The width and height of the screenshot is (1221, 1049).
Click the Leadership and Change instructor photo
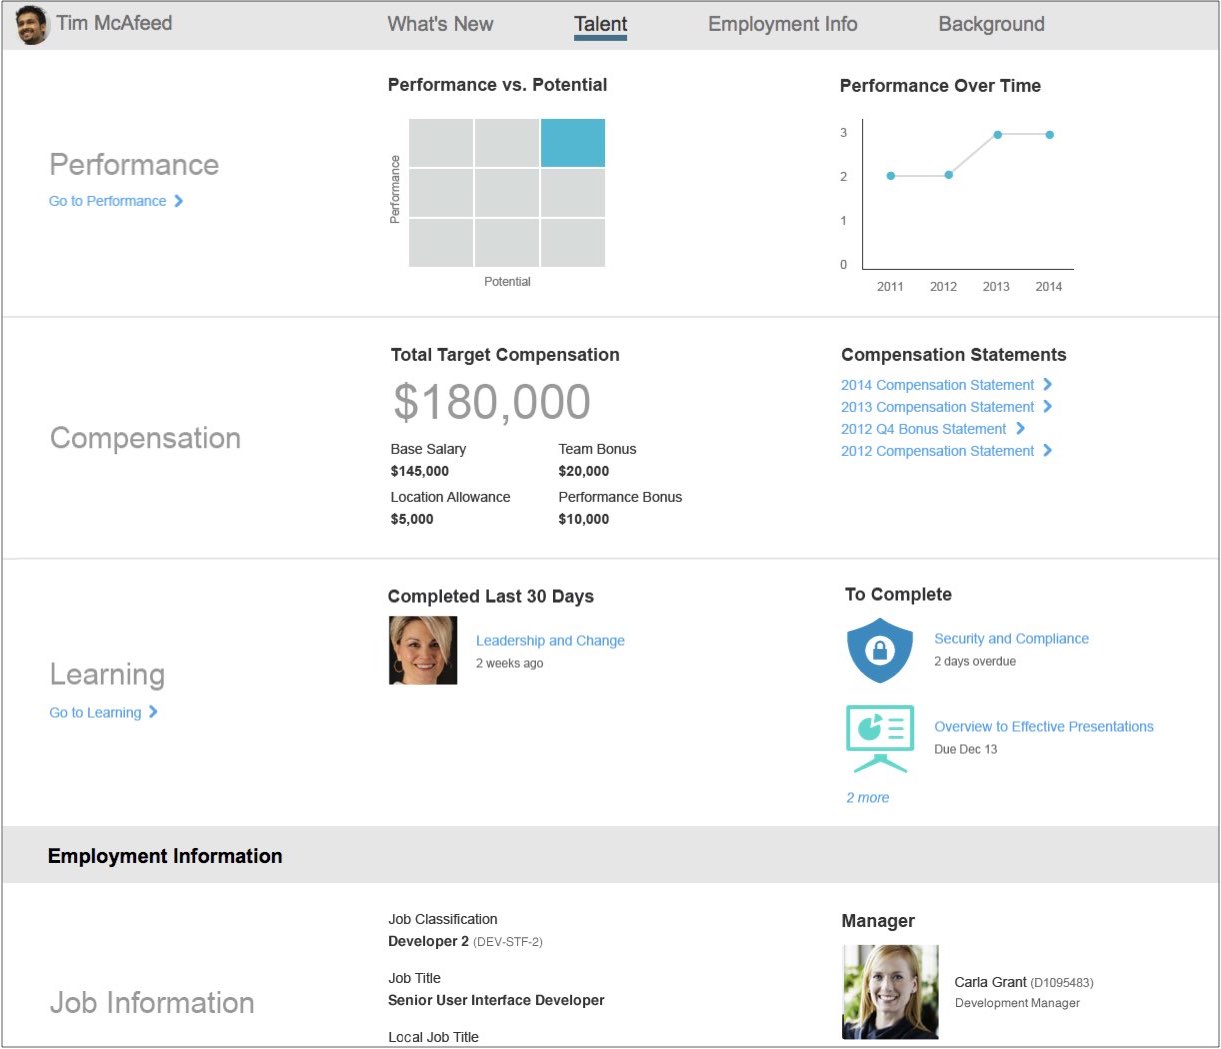point(423,650)
